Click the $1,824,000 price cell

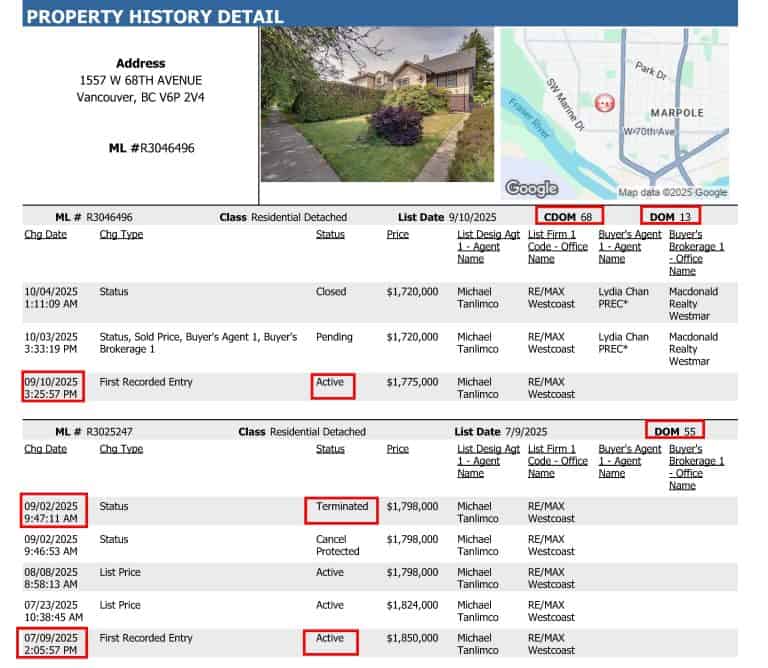click(x=412, y=605)
